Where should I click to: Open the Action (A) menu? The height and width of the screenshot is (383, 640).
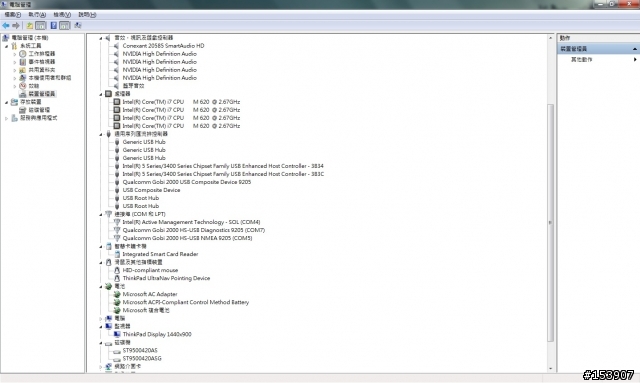[x=37, y=15]
